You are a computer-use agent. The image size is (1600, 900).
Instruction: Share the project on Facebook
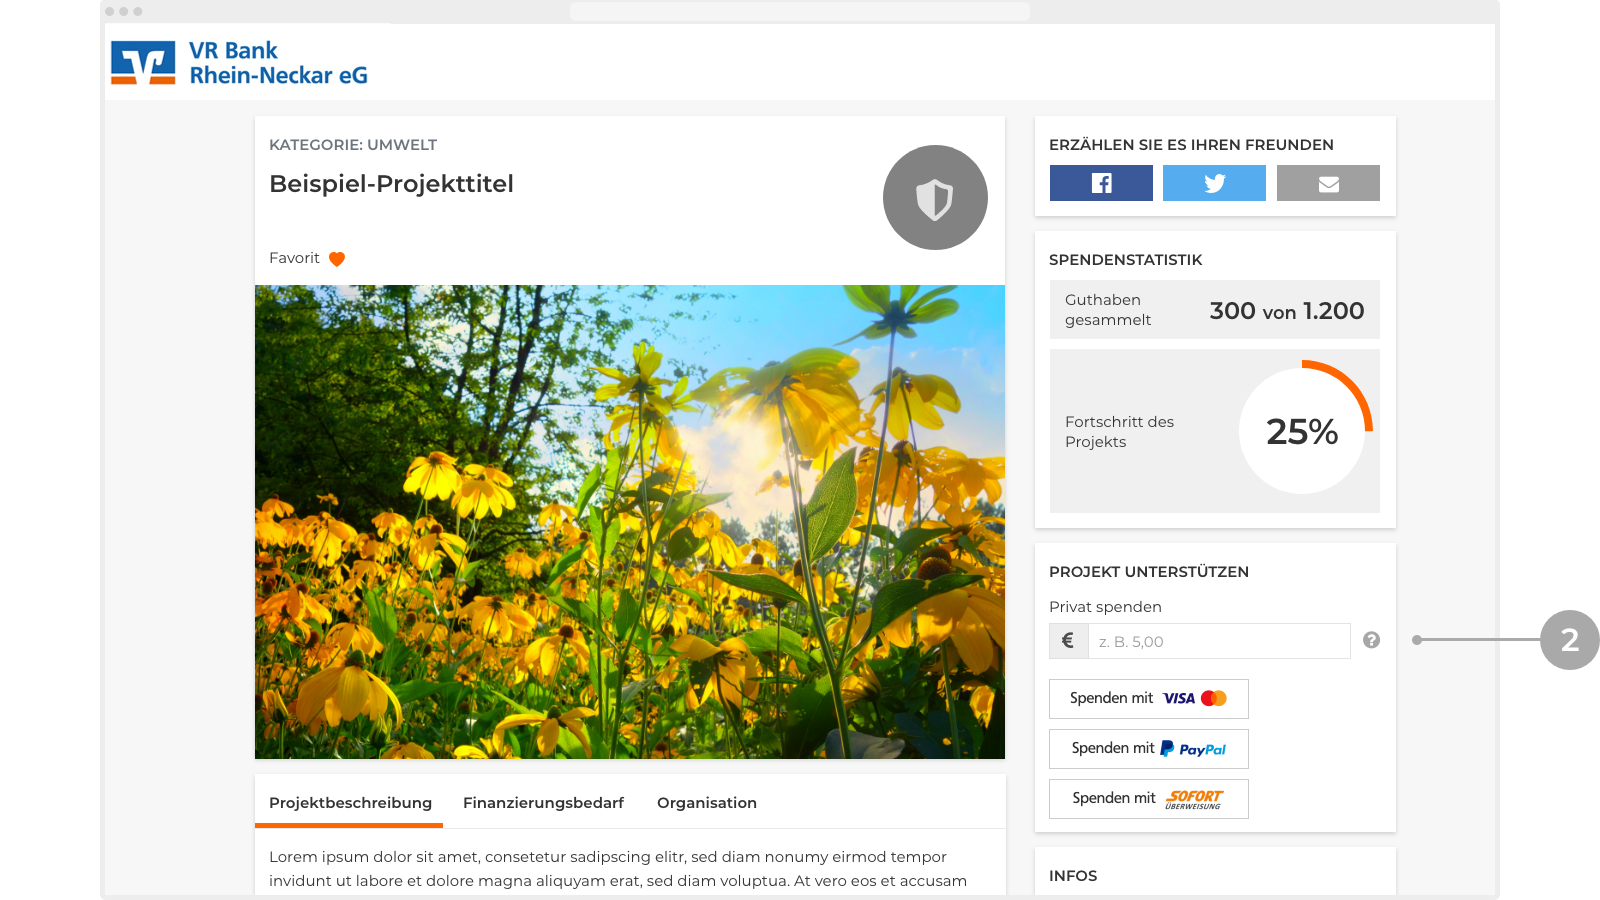tap(1101, 183)
